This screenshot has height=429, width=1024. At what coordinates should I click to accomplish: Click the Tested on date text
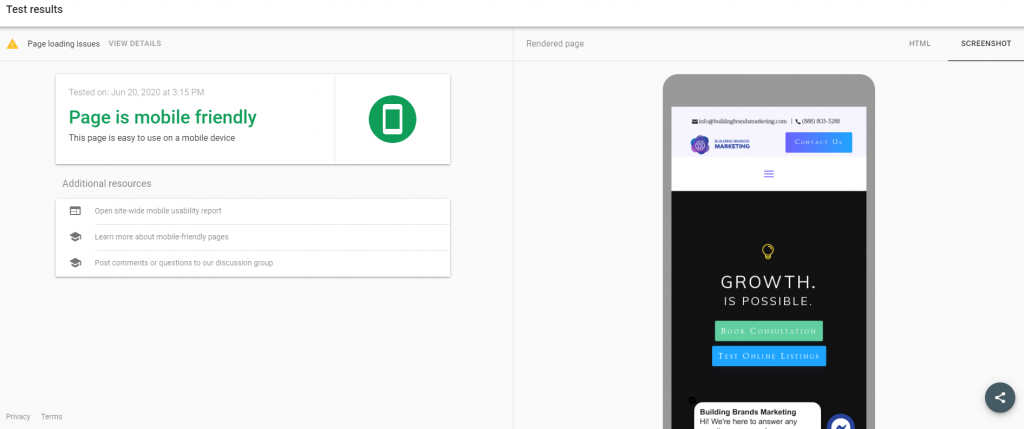136,93
